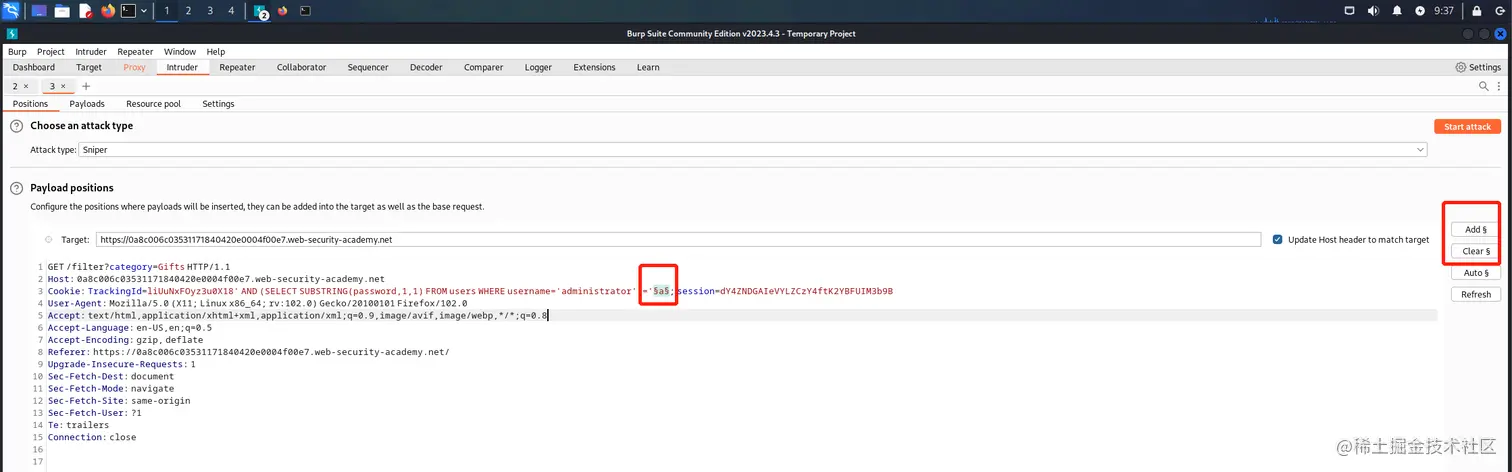Click the 9:37 clock
1512x472 pixels.
[x=1444, y=11]
